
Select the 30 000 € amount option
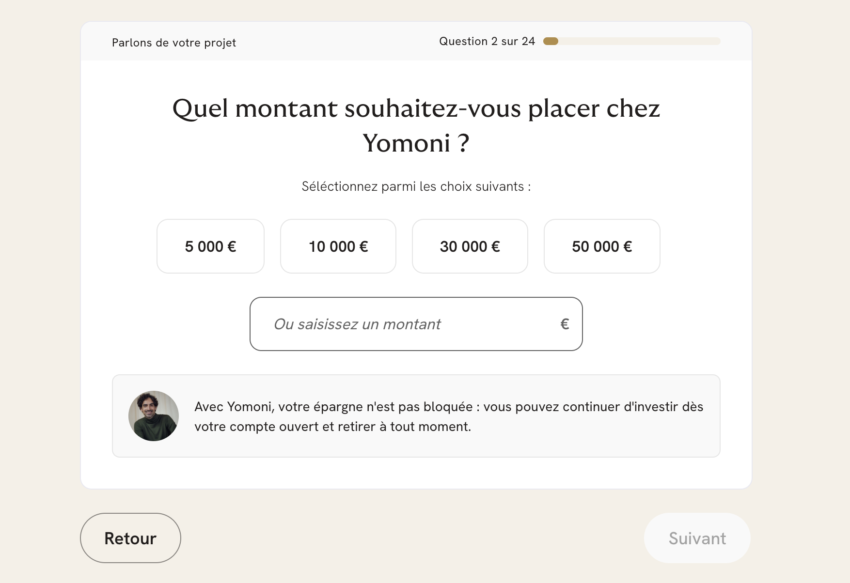(470, 246)
